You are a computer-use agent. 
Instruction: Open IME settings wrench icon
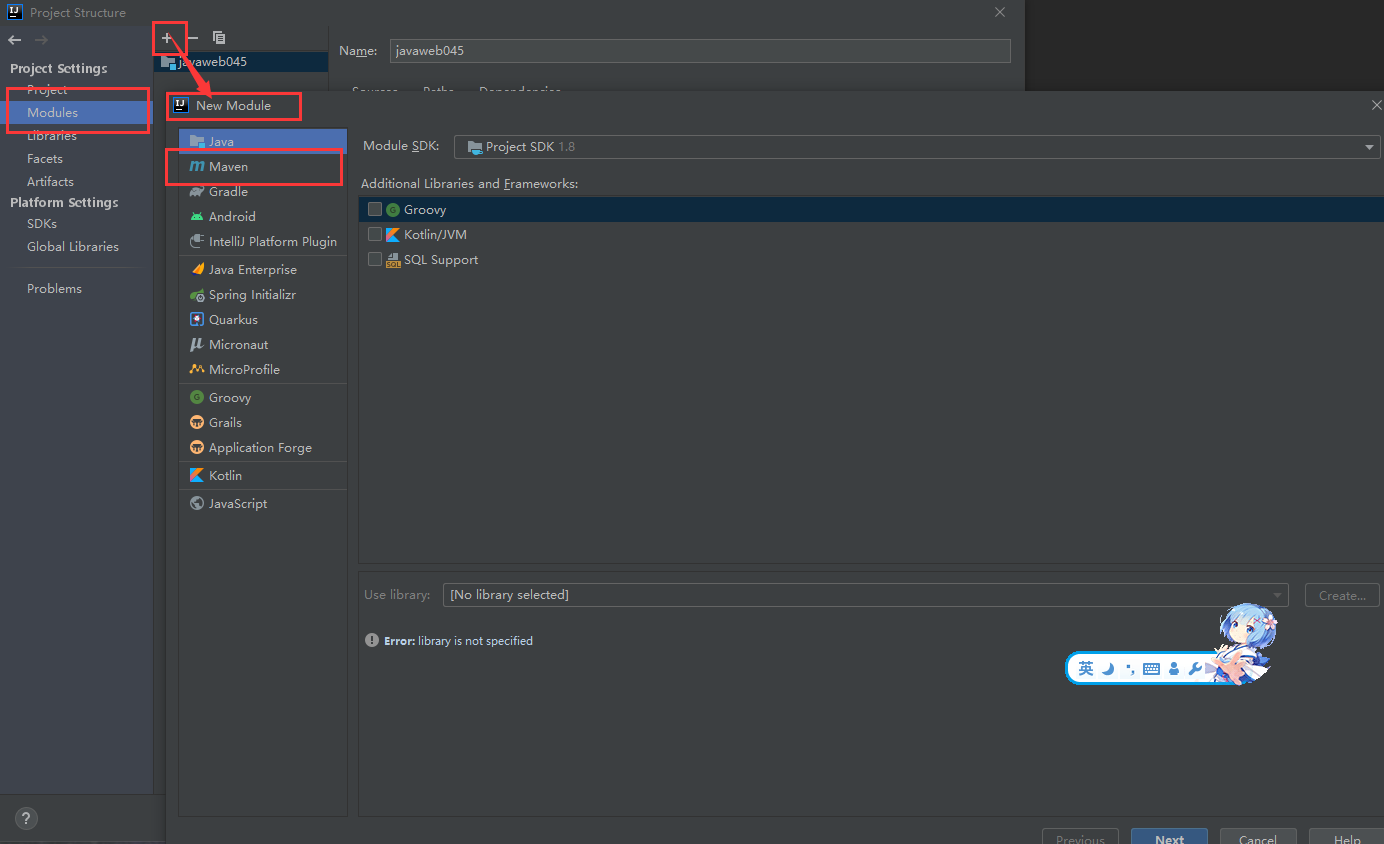tap(1194, 669)
